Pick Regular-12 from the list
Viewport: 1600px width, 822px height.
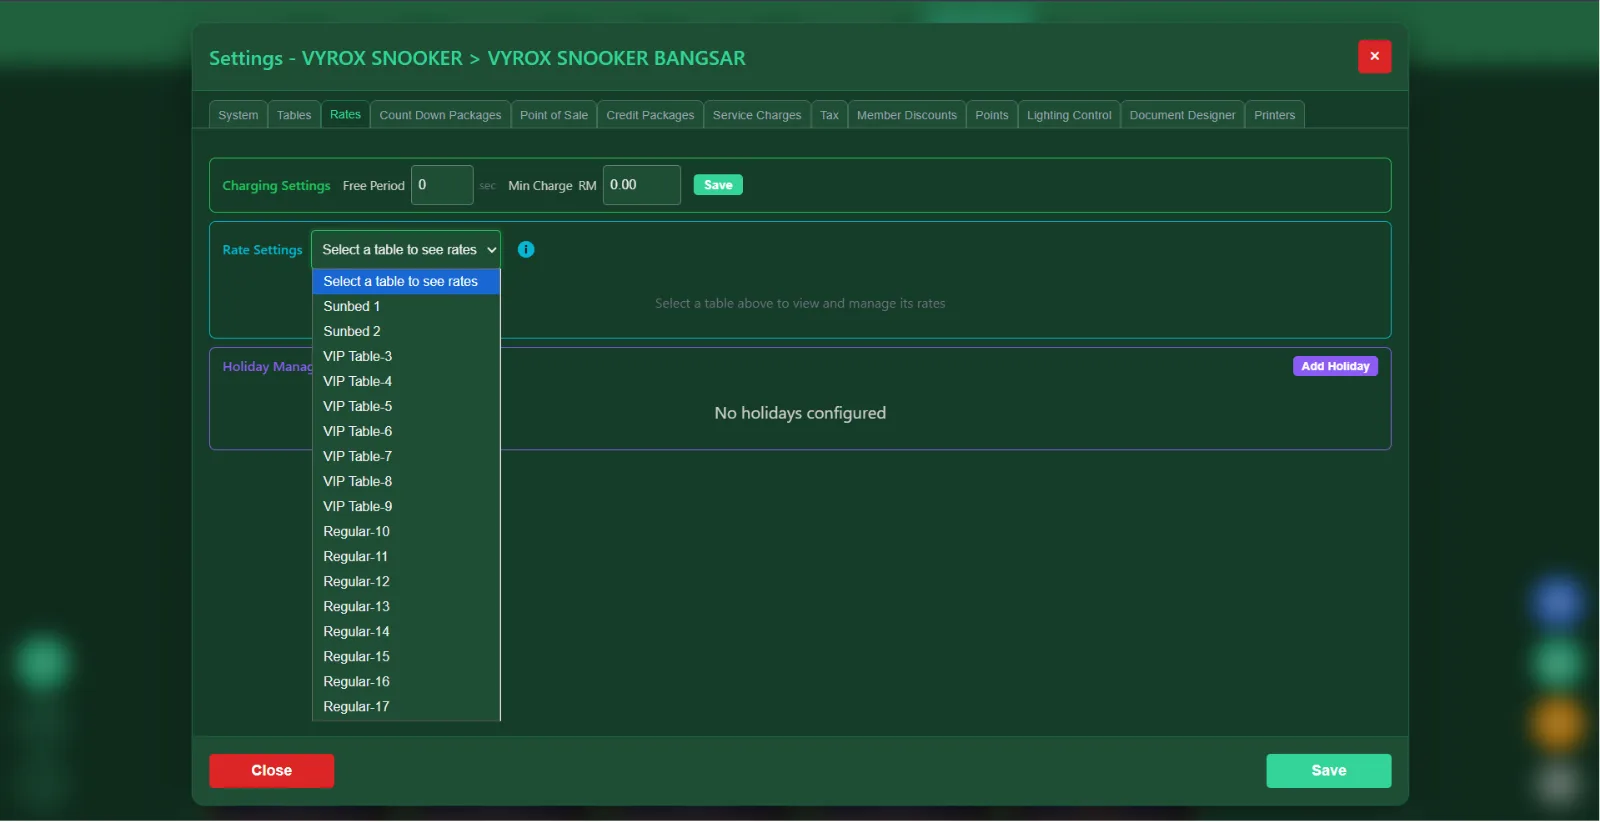[x=406, y=582]
